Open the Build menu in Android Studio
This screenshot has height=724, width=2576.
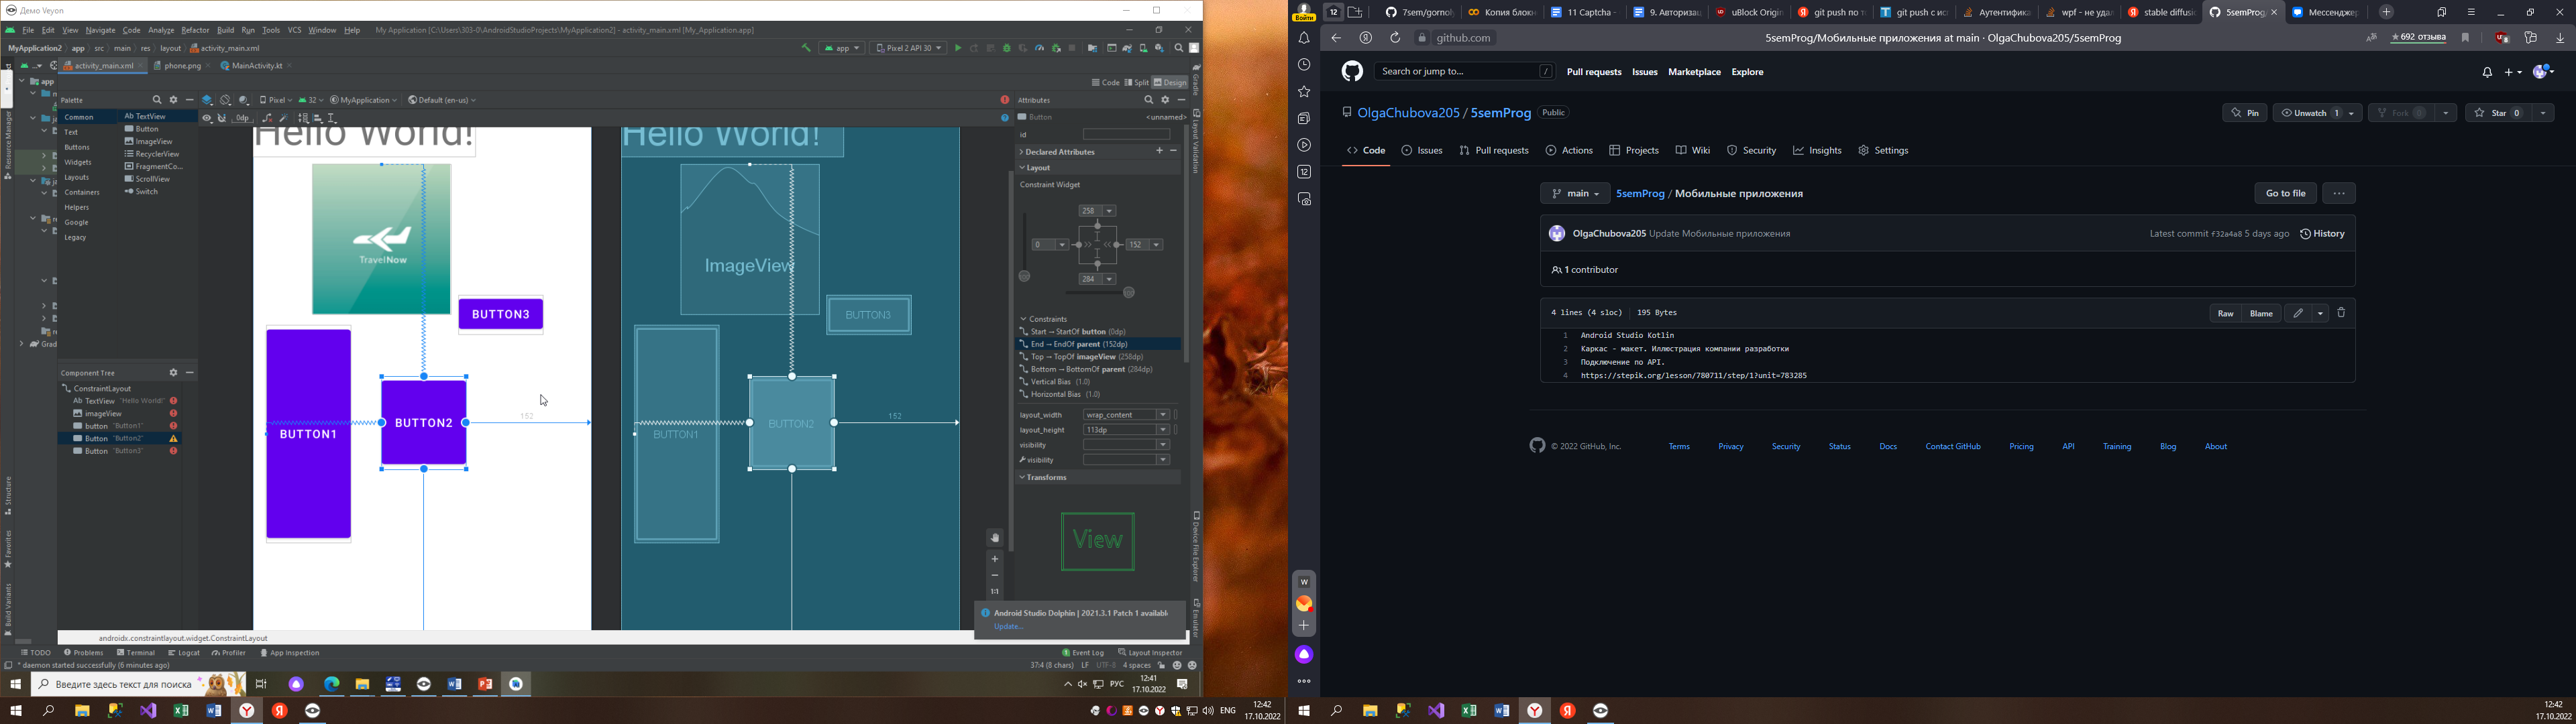pyautogui.click(x=226, y=30)
